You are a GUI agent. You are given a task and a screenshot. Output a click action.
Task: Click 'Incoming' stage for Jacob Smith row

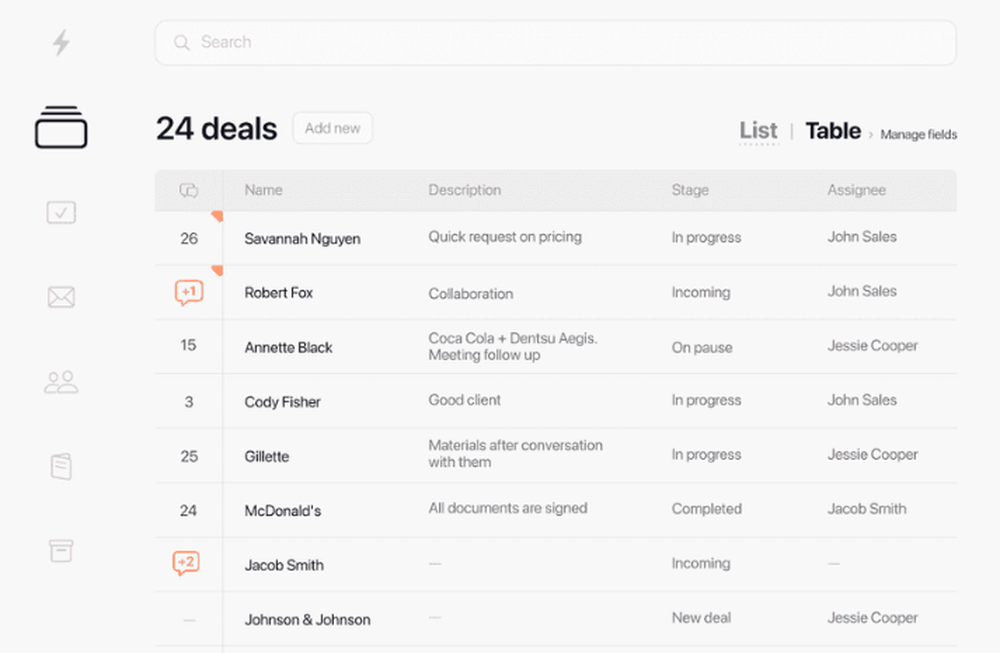700,563
